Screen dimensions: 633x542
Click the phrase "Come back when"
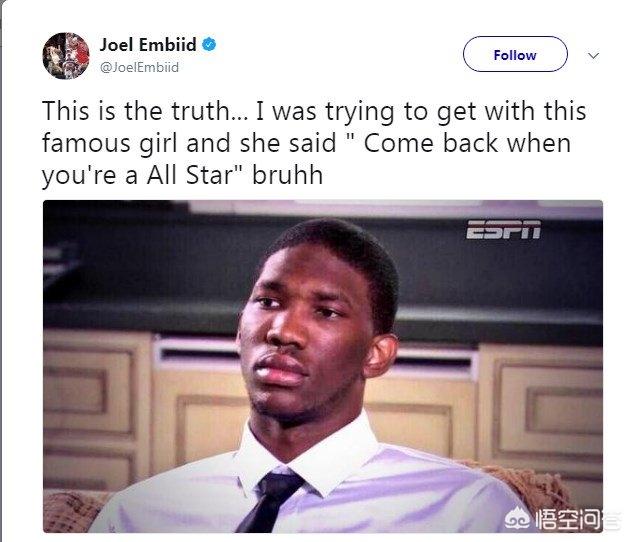pos(467,143)
